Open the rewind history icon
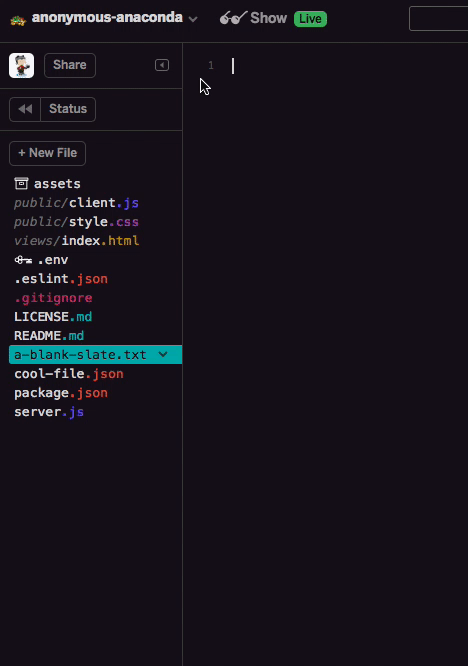The width and height of the screenshot is (468, 666). point(25,109)
